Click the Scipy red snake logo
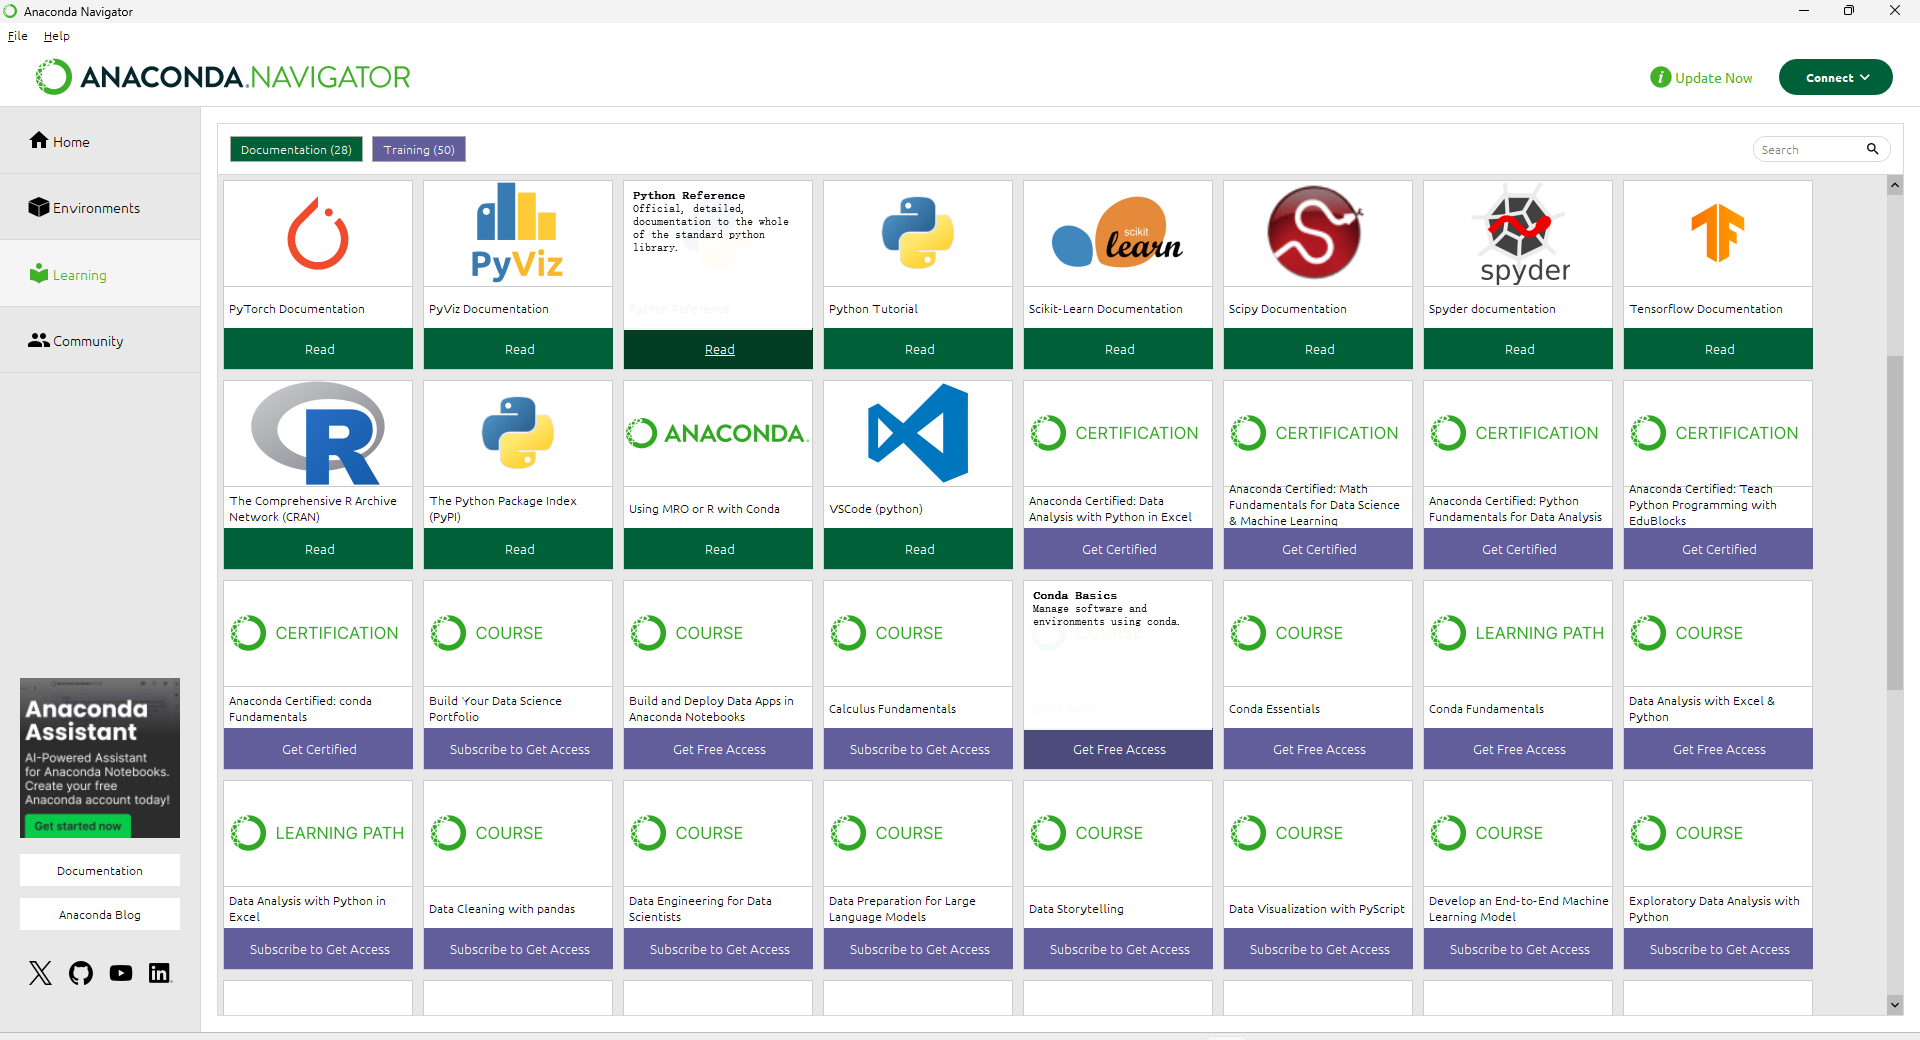Screen dimensions: 1920x1040 (x=1315, y=232)
